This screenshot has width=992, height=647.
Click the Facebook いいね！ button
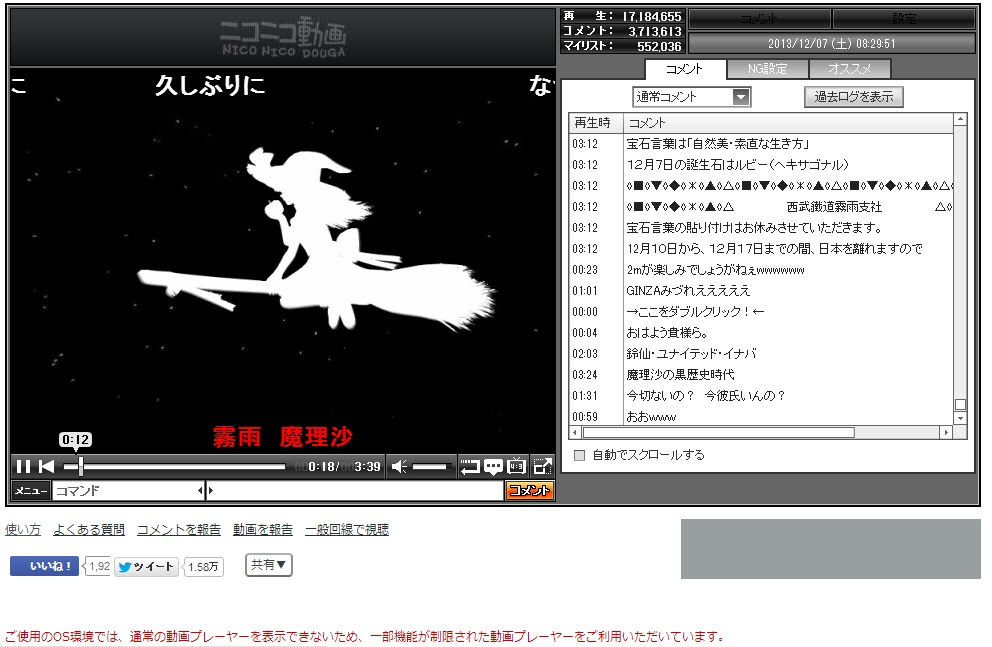pyautogui.click(x=44, y=566)
